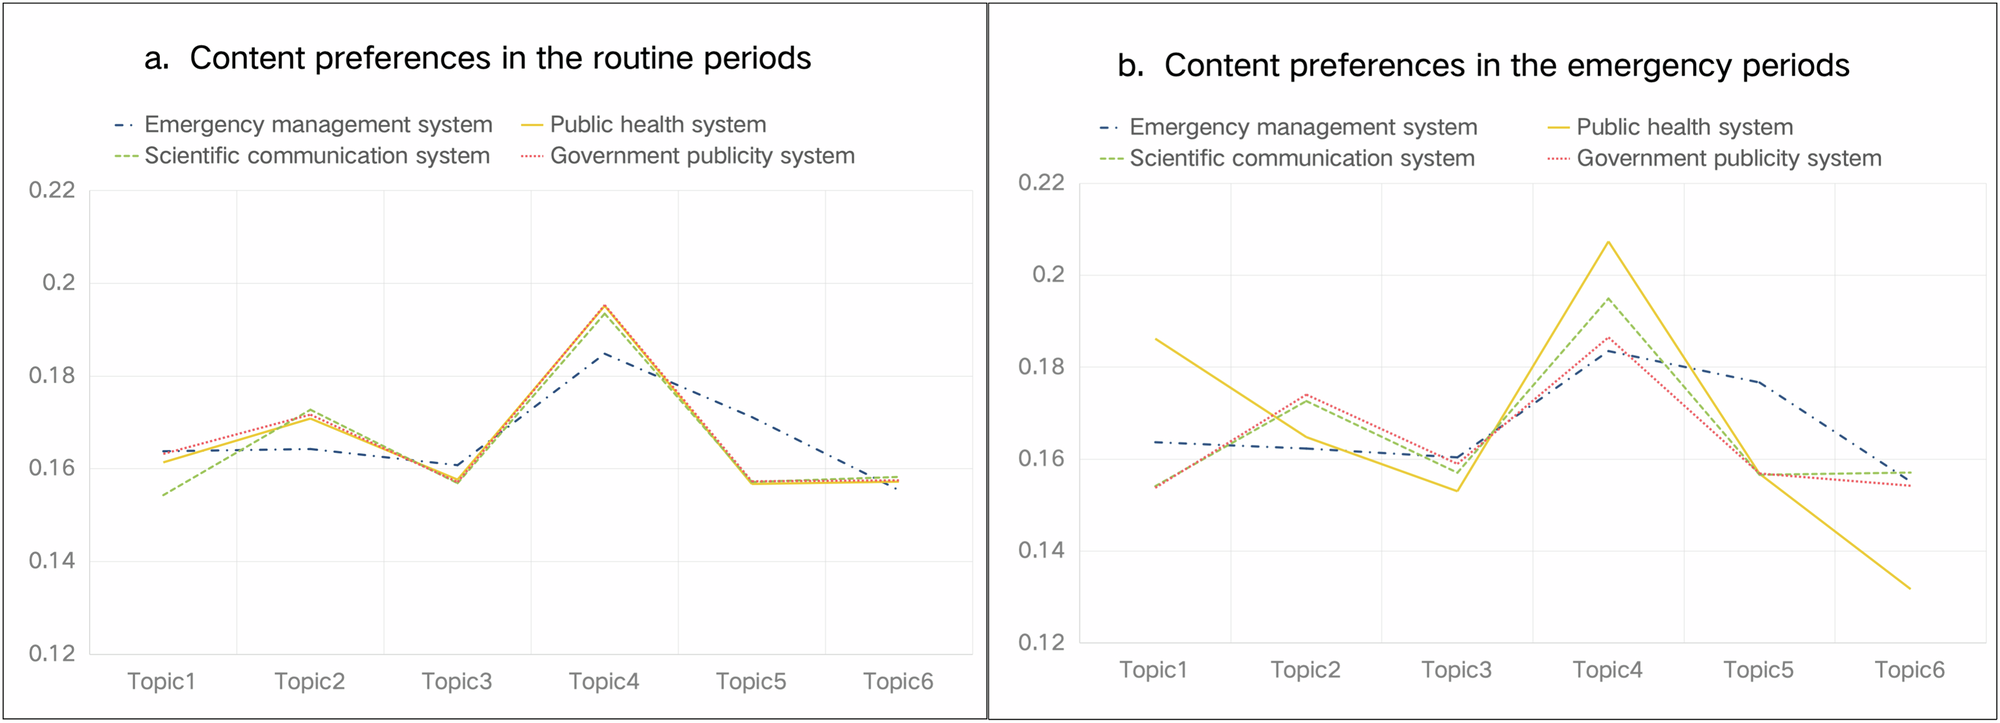Click the Topic6 axis label in emergency chart
Screen dimensions: 2000x723
point(1909,670)
